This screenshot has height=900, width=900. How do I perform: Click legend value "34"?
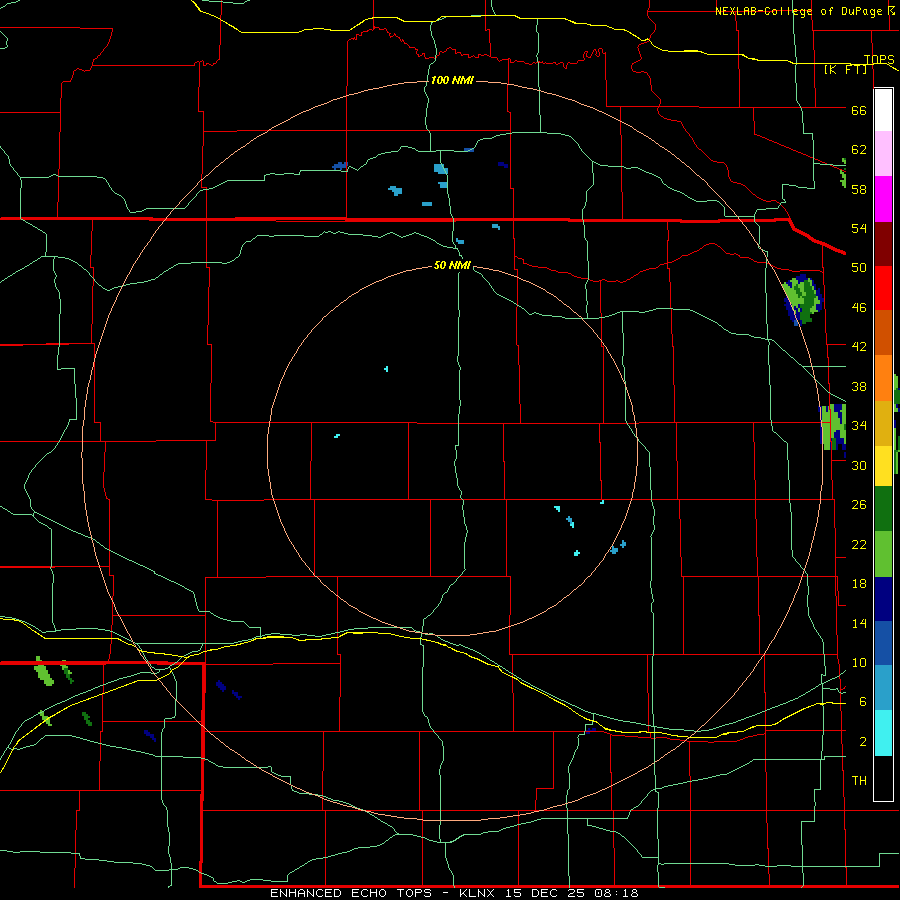click(859, 426)
